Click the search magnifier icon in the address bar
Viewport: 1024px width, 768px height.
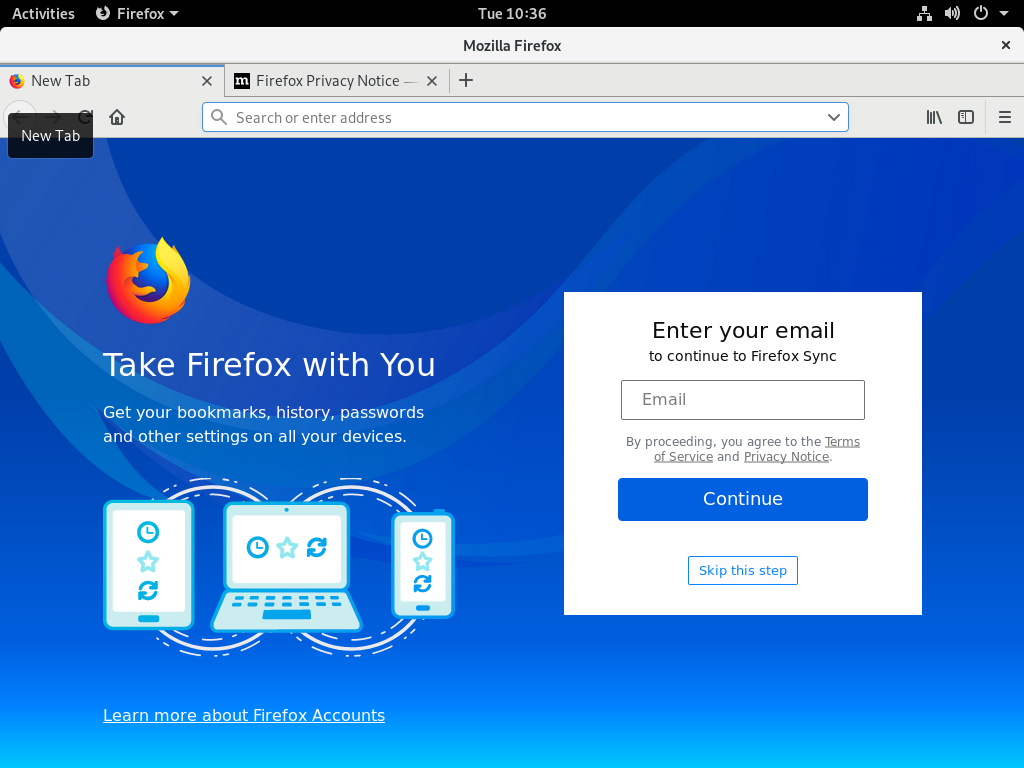click(x=219, y=117)
